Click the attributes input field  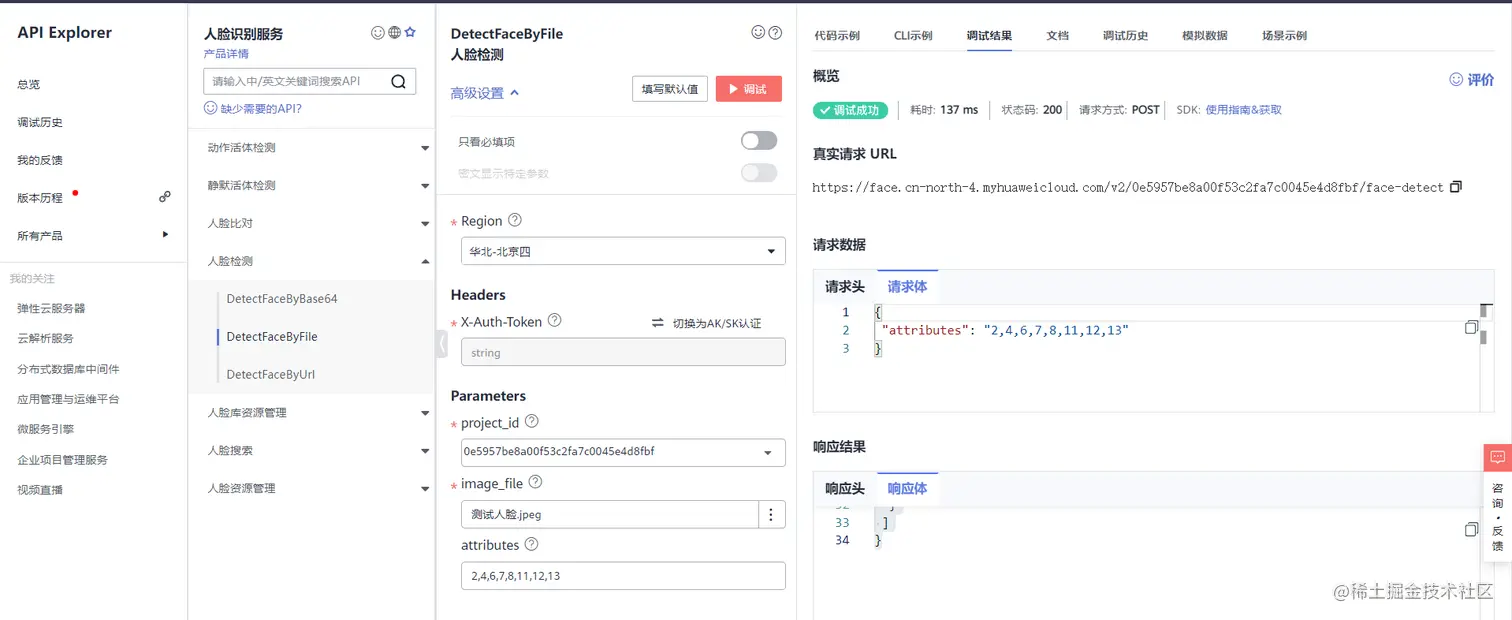[623, 576]
